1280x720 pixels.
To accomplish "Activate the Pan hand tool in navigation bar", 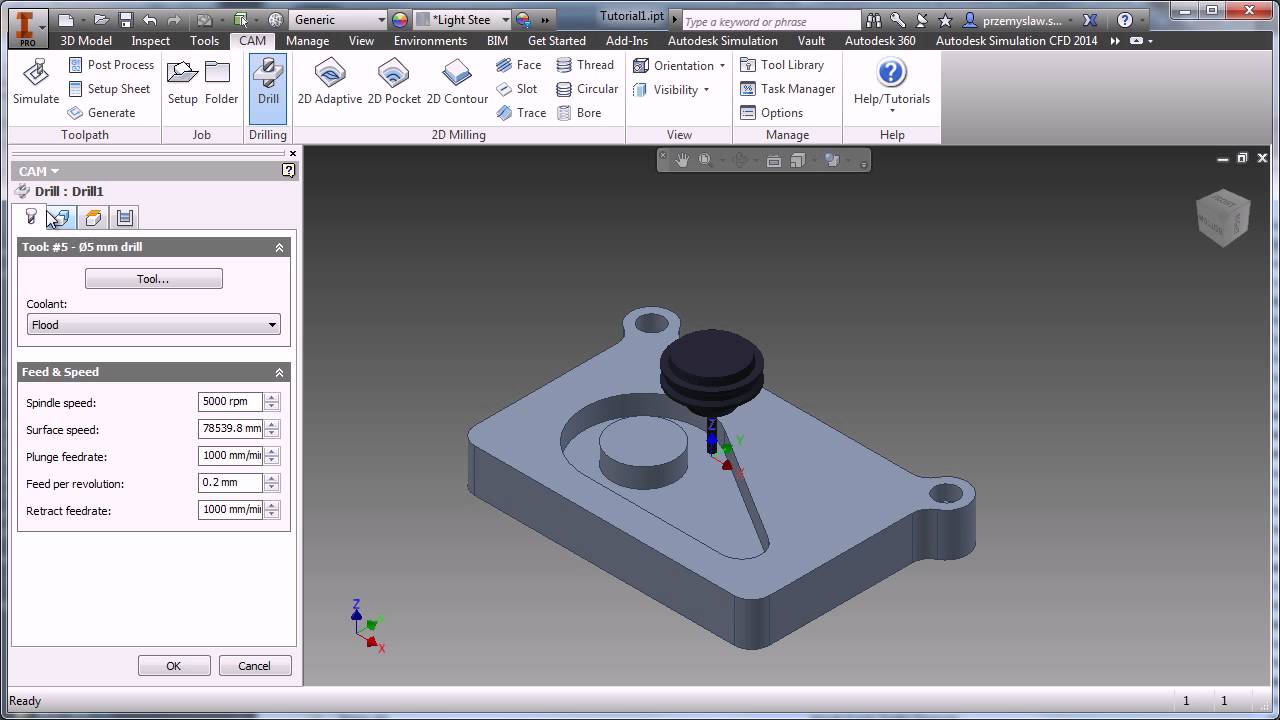I will click(682, 160).
